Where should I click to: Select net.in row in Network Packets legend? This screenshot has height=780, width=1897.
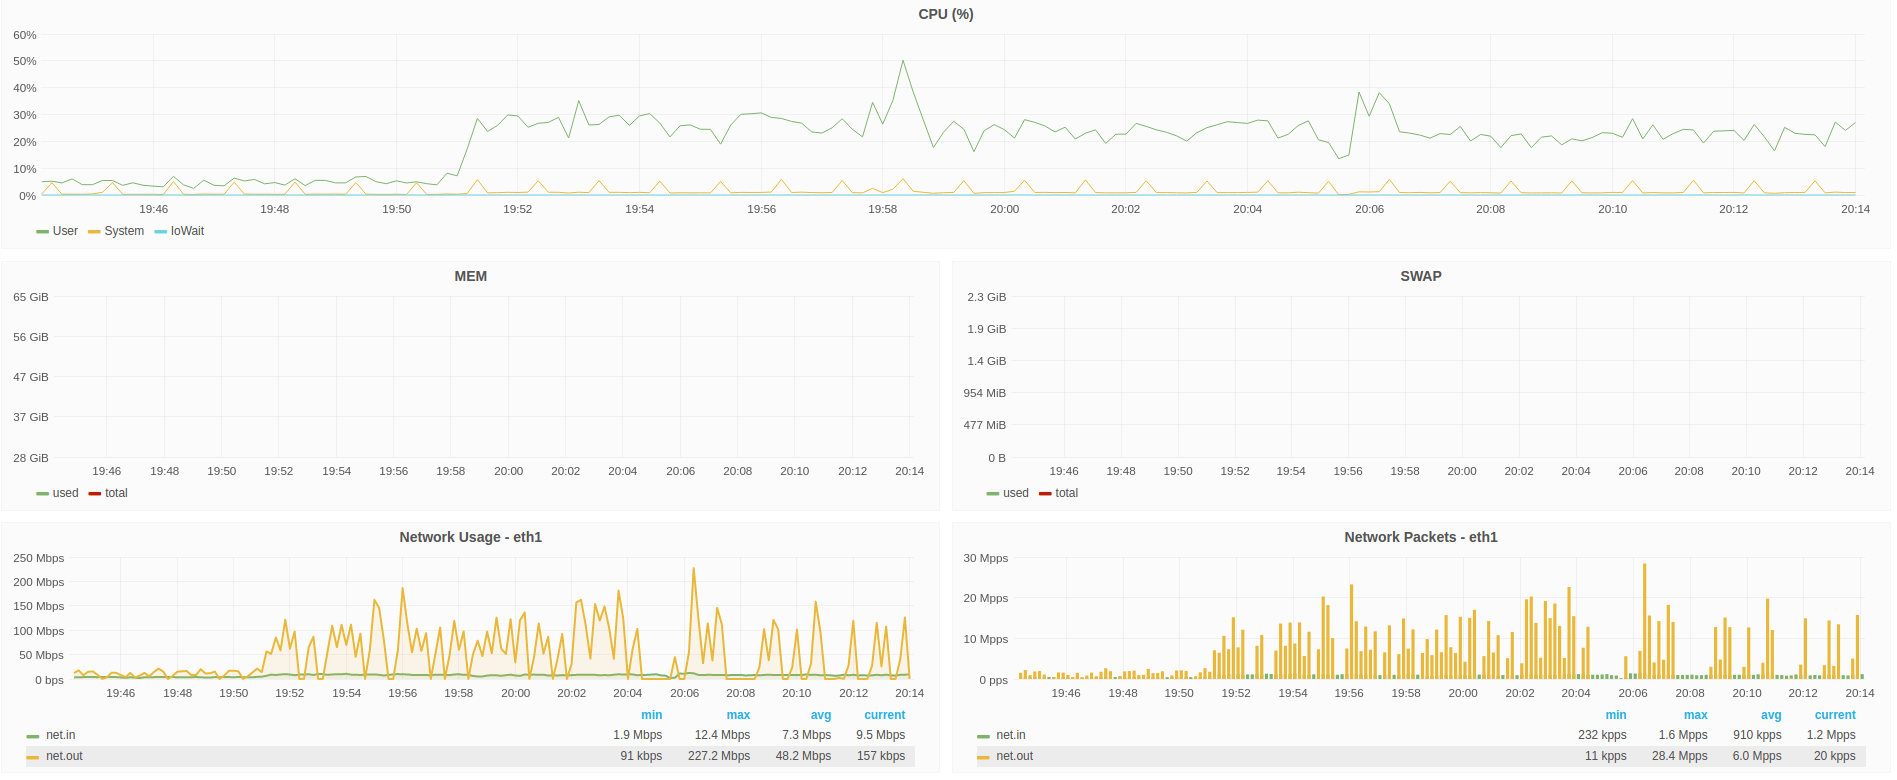point(1420,735)
